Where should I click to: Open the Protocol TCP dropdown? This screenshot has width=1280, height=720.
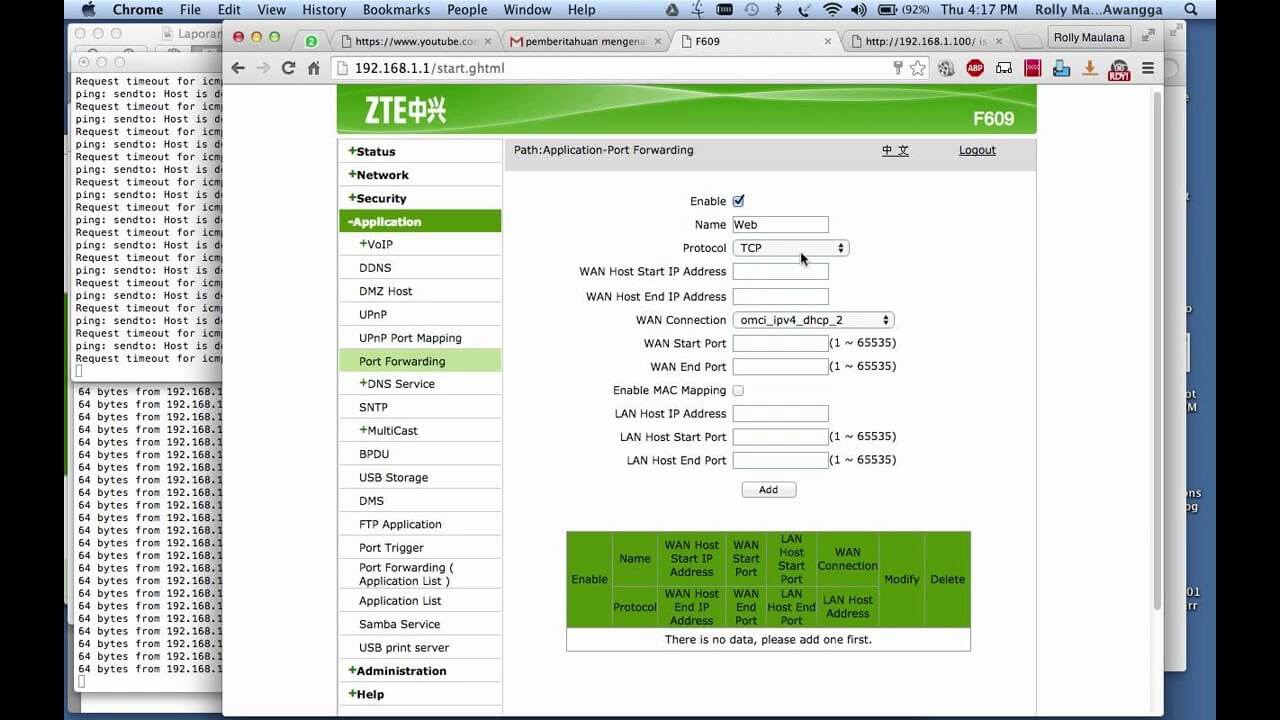(x=791, y=247)
